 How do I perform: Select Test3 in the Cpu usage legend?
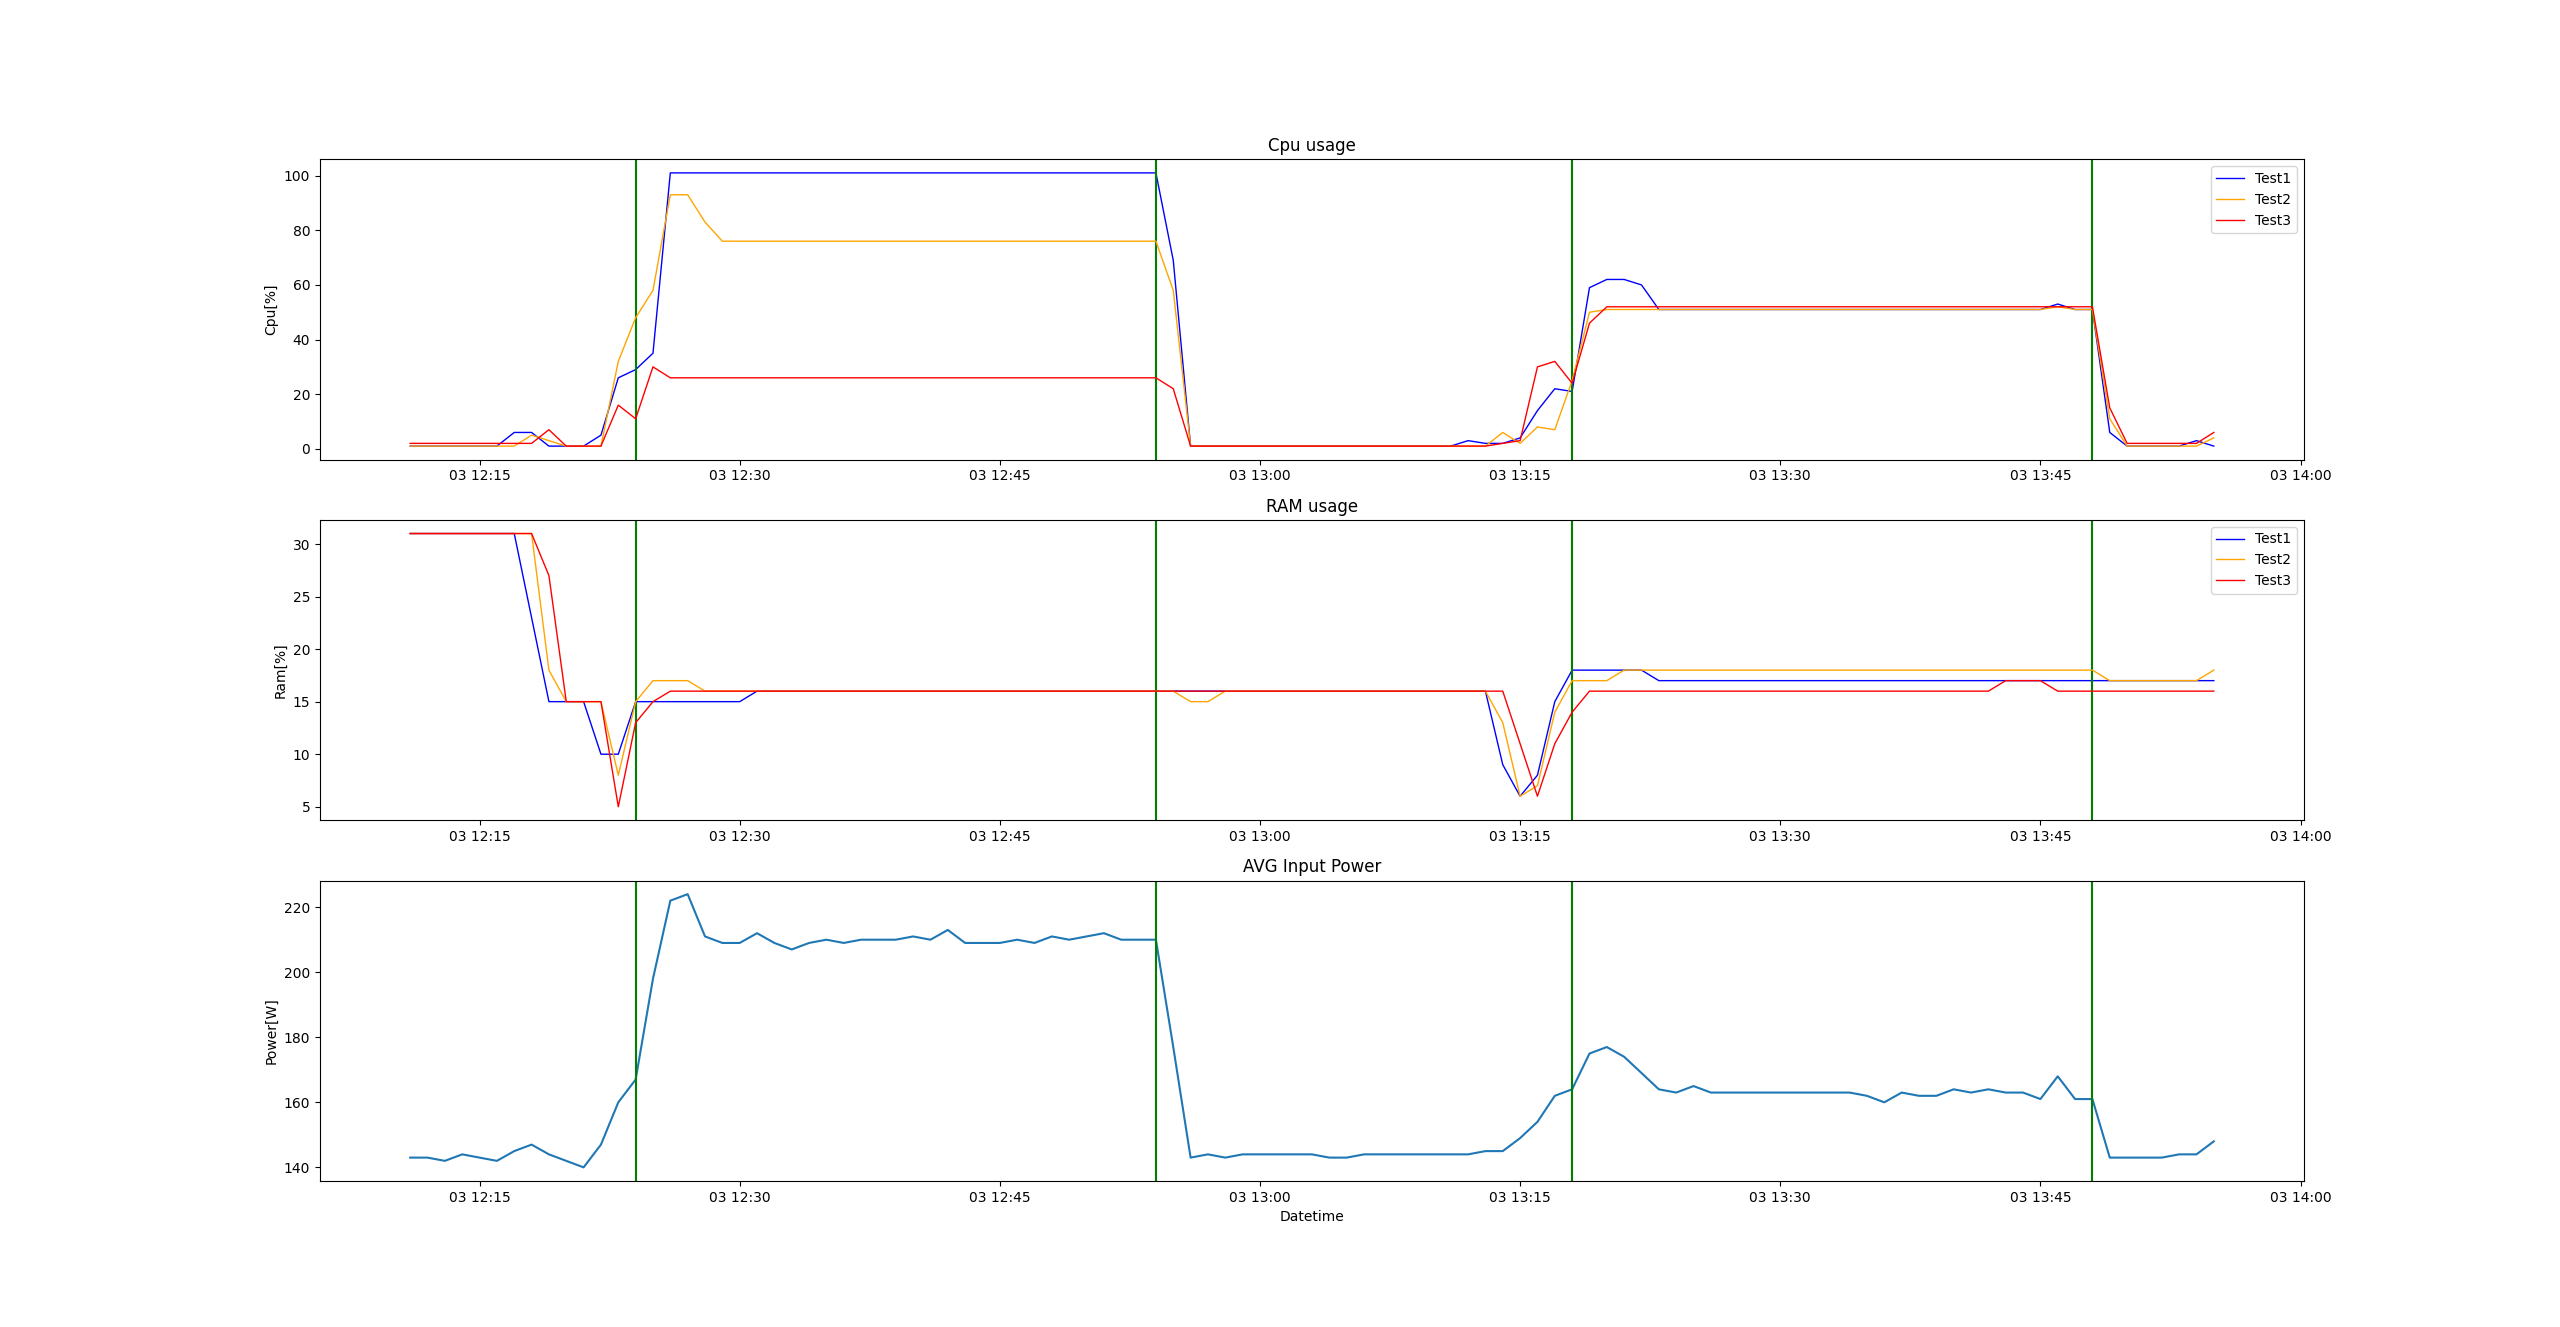(x=2272, y=220)
